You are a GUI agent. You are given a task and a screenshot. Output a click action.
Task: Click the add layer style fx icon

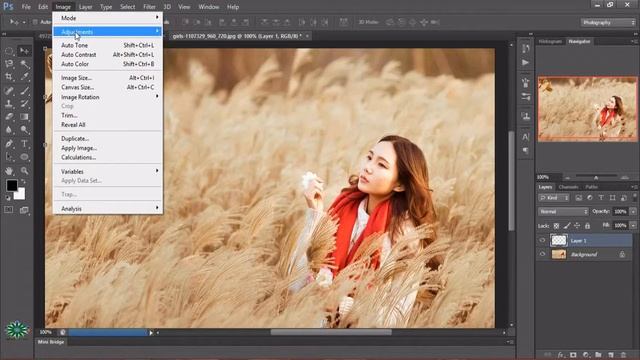(561, 355)
